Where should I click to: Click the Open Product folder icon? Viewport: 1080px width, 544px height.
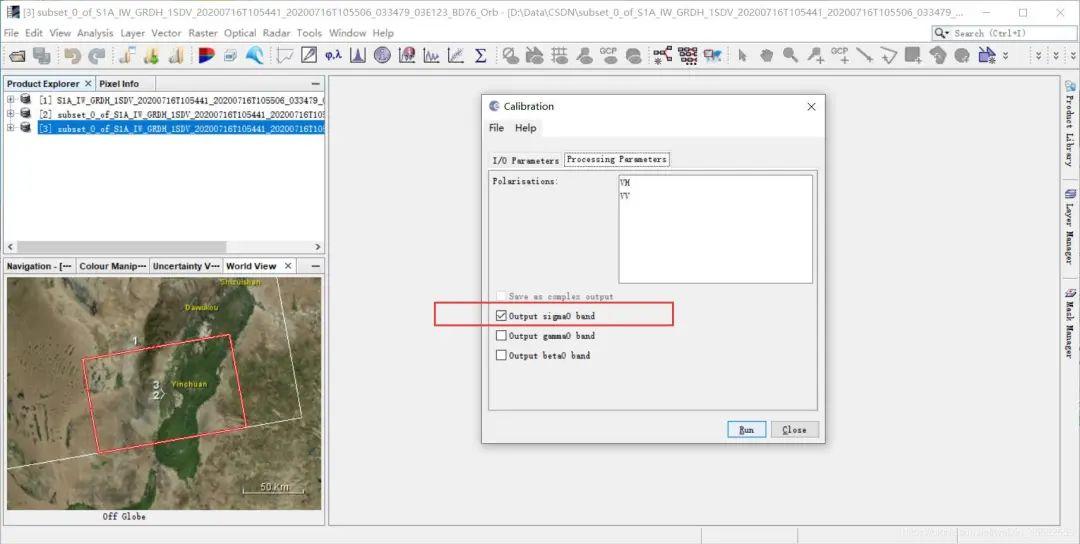[17, 56]
